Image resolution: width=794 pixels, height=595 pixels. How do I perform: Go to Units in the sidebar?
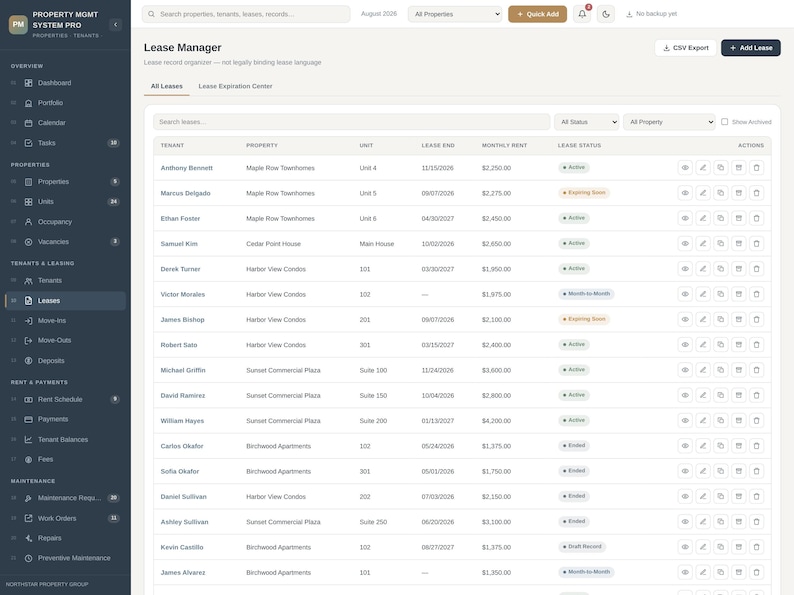click(65, 202)
